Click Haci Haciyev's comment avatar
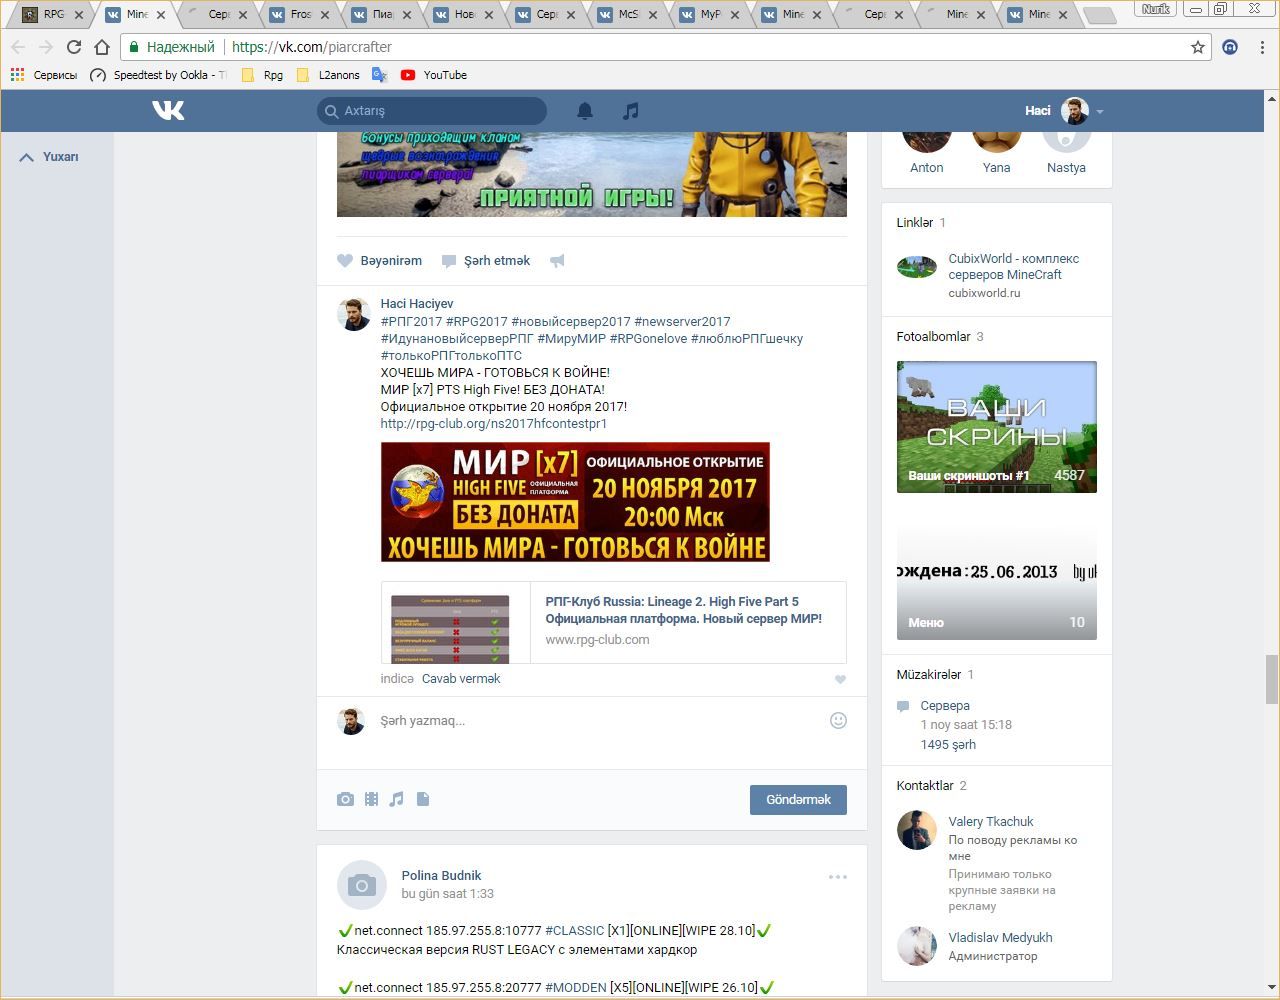Image resolution: width=1280 pixels, height=1000 pixels. [x=353, y=314]
